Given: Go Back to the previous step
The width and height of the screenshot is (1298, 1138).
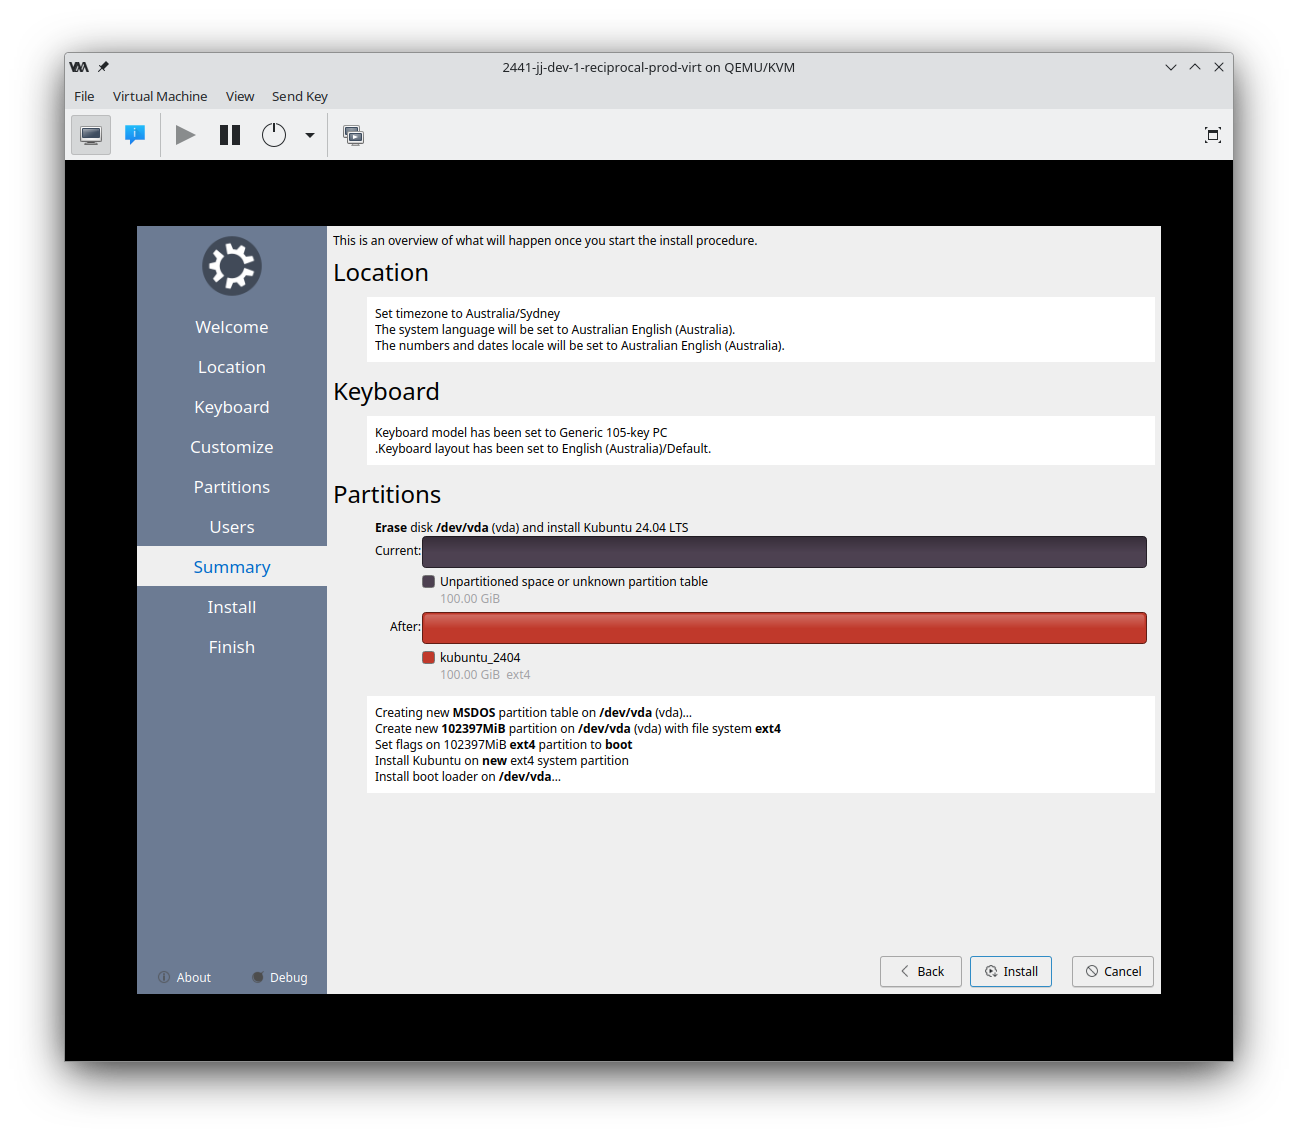Looking at the screenshot, I should (921, 971).
